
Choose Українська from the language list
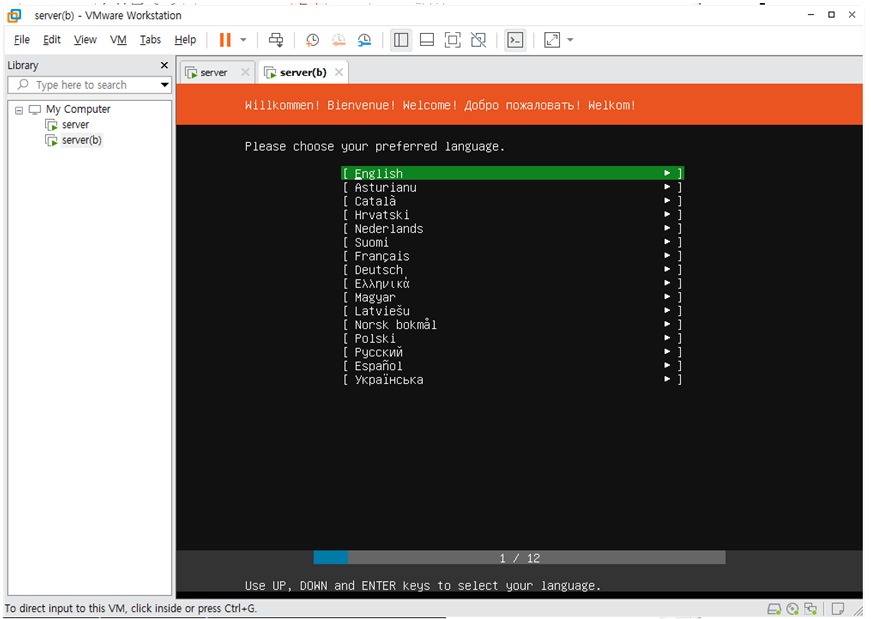point(512,380)
